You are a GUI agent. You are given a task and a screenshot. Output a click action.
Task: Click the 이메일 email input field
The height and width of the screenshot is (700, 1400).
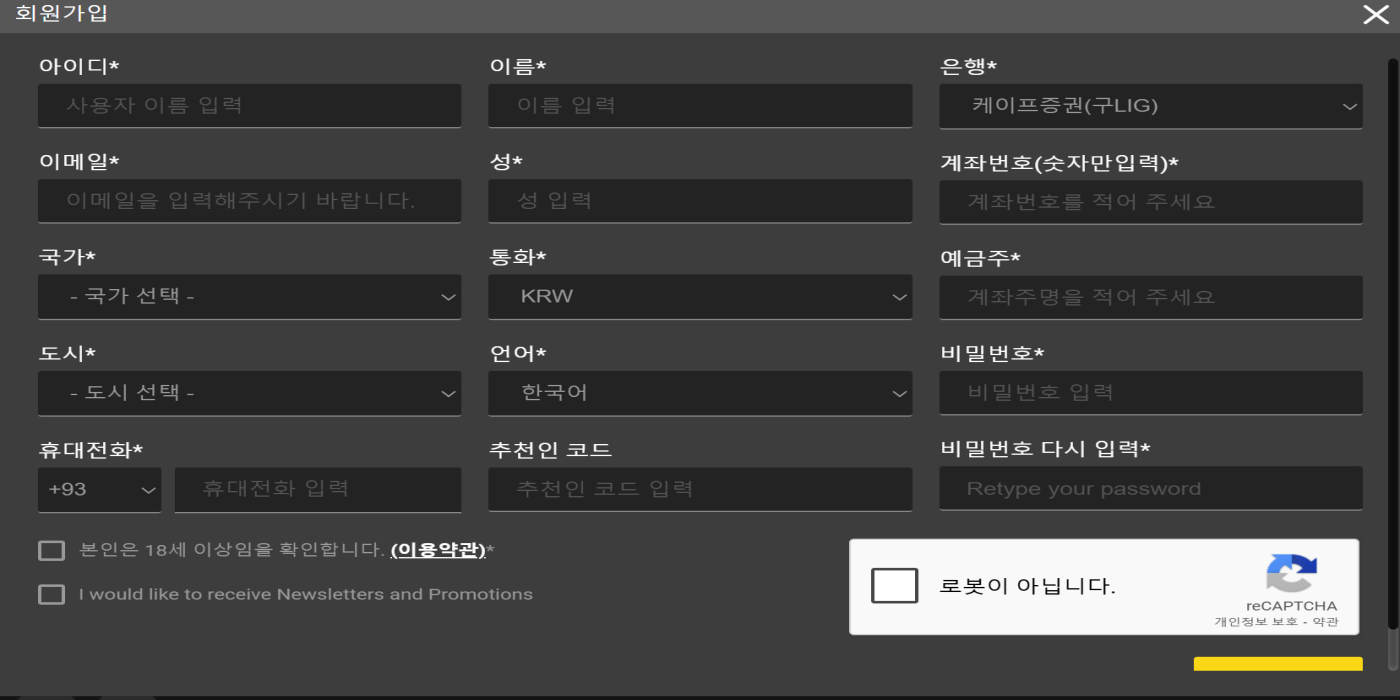click(x=250, y=201)
